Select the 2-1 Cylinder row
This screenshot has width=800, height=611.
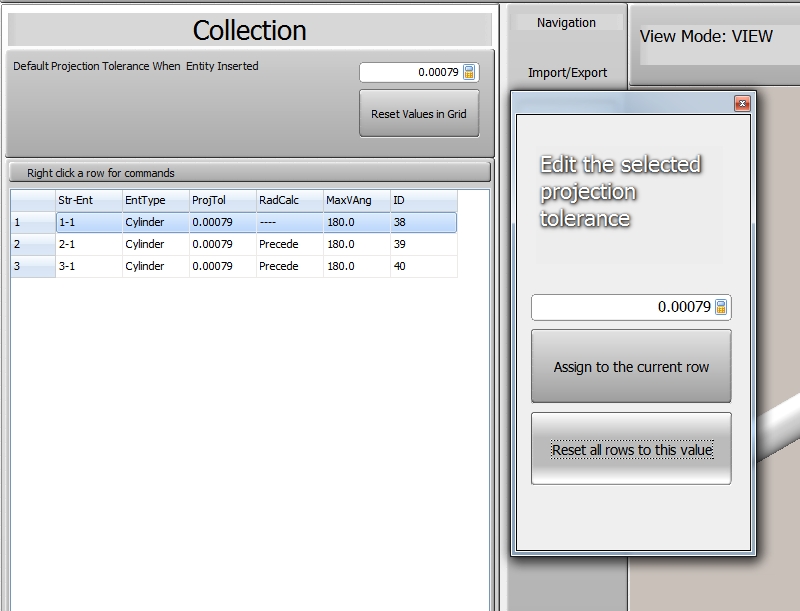[88, 244]
